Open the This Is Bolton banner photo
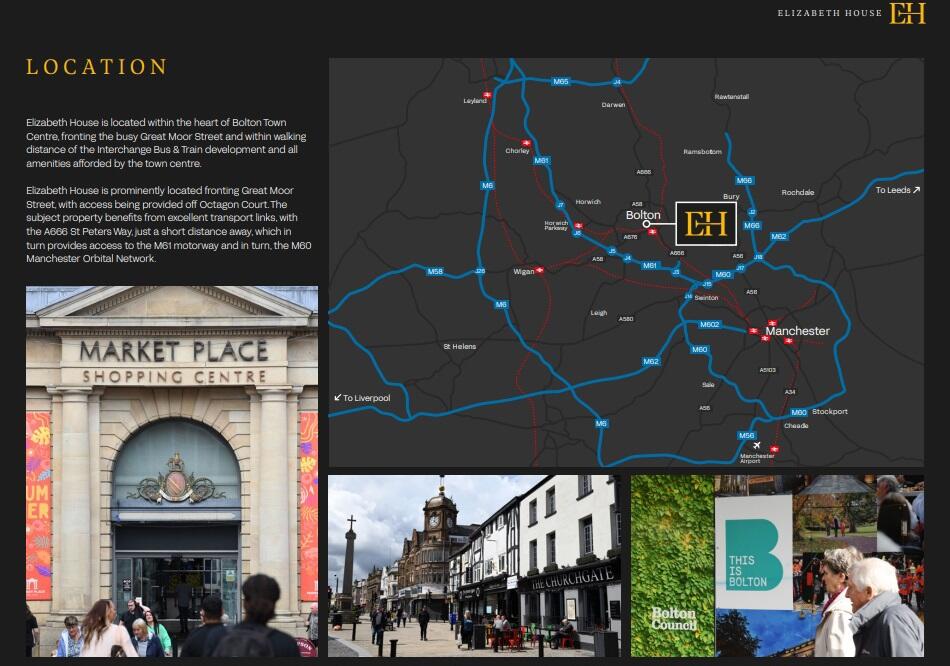This screenshot has width=950, height=666. [x=777, y=565]
